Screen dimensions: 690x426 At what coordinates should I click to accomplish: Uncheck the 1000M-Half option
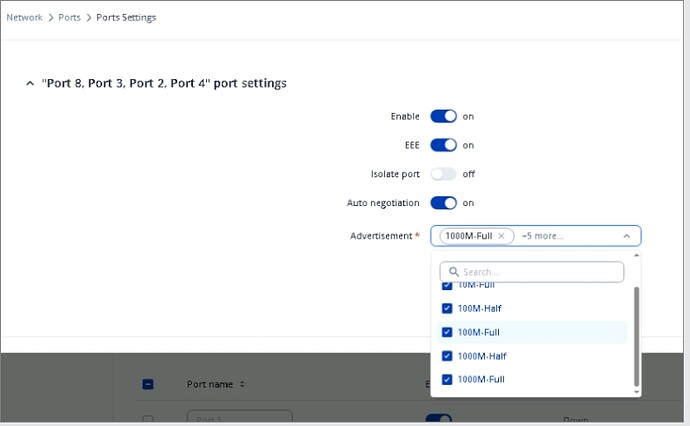pos(447,356)
